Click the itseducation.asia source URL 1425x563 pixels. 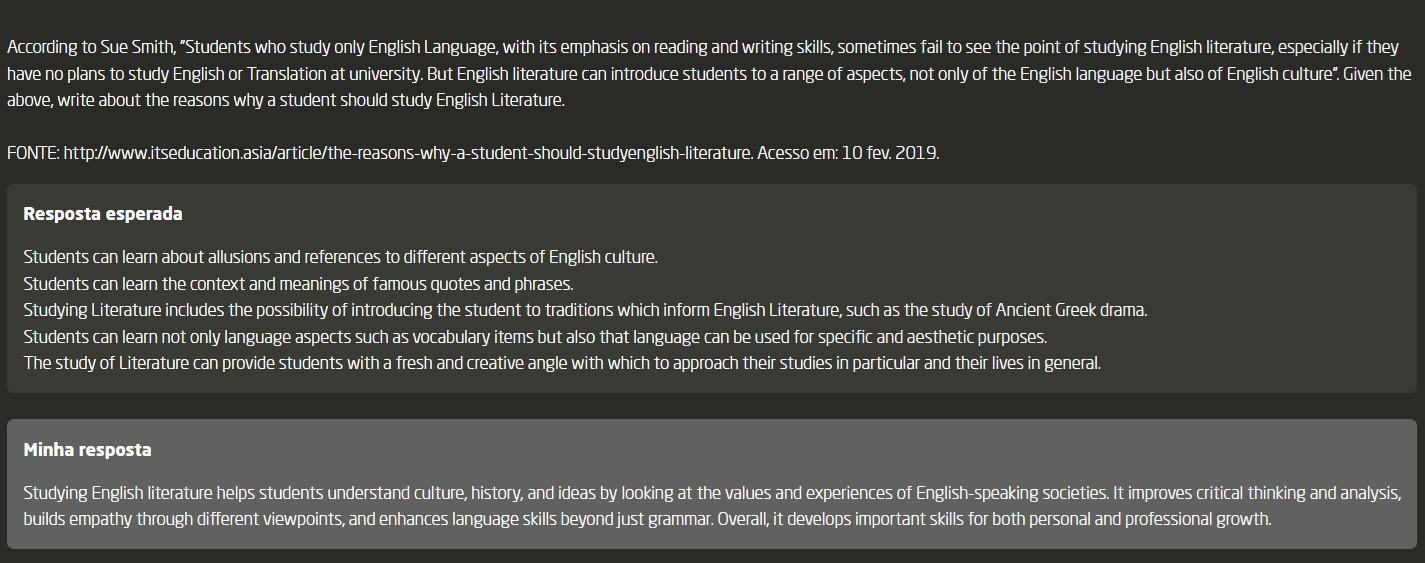coord(406,154)
